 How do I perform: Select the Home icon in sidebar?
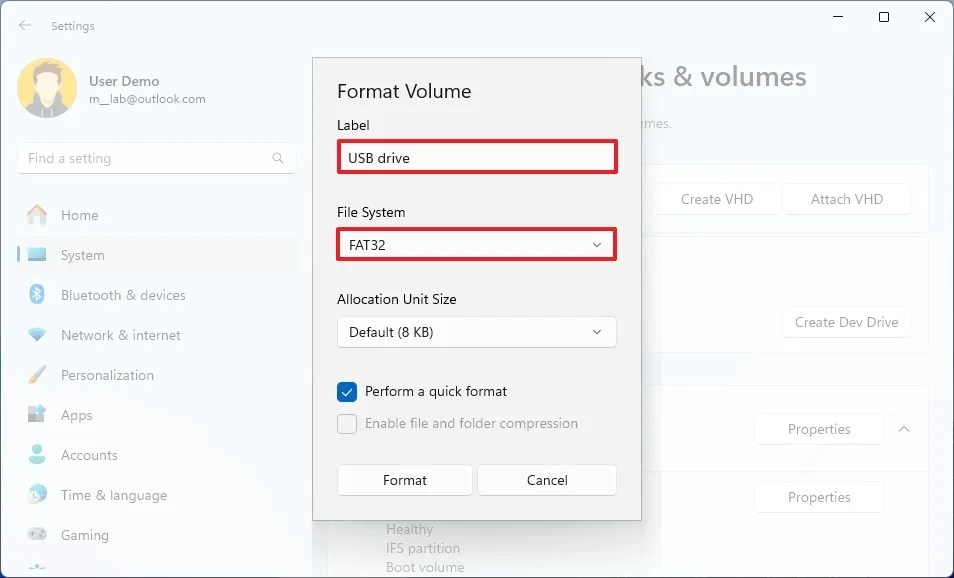37,214
